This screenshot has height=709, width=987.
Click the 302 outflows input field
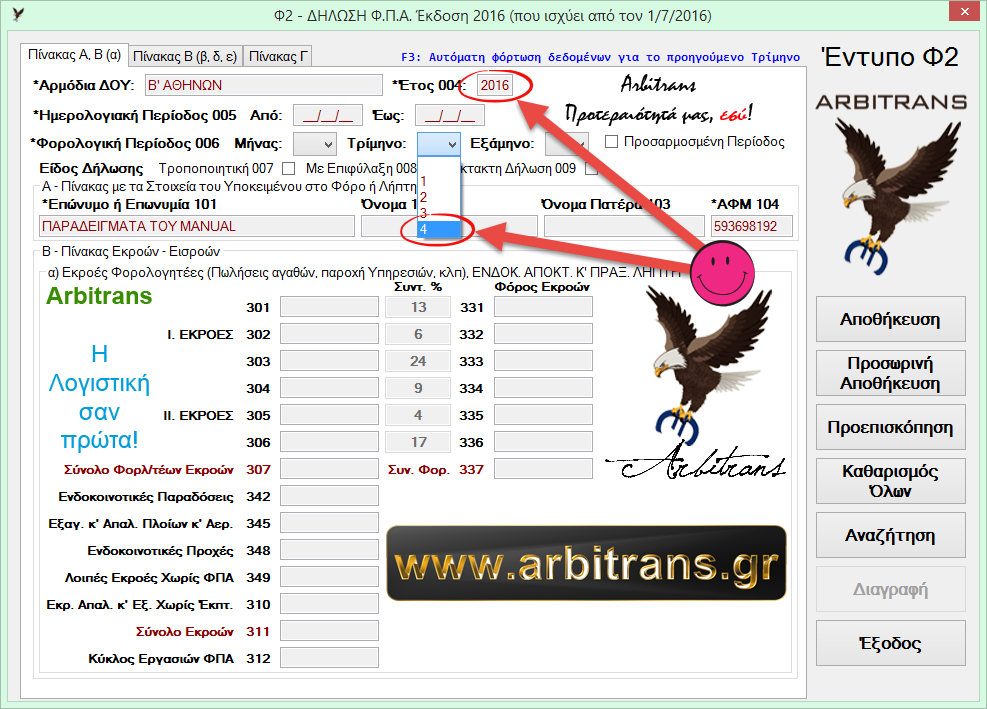[x=329, y=334]
